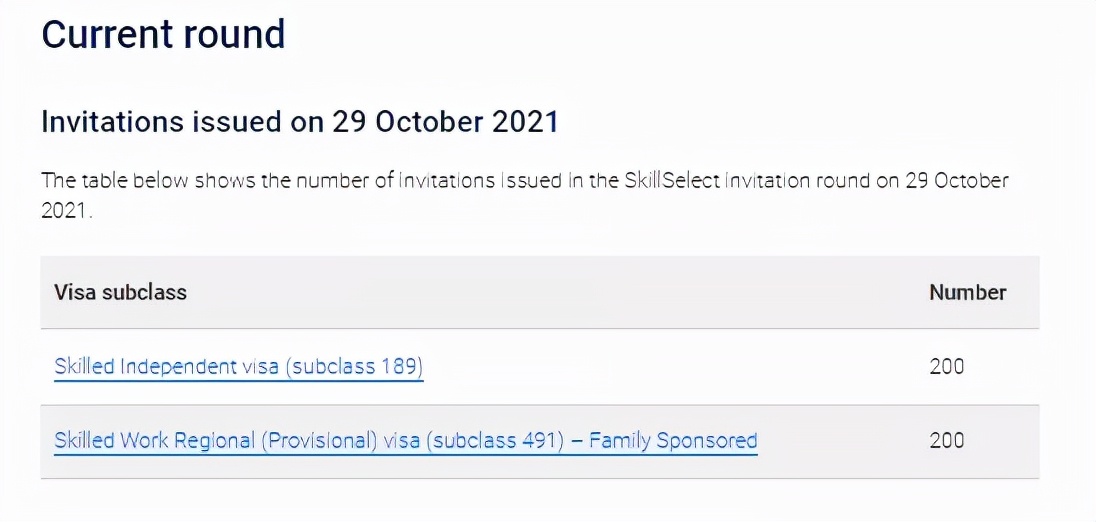Open the Skilled Work Regional (Provisional) visa link
Image resolution: width=1096 pixels, height=522 pixels.
click(405, 440)
